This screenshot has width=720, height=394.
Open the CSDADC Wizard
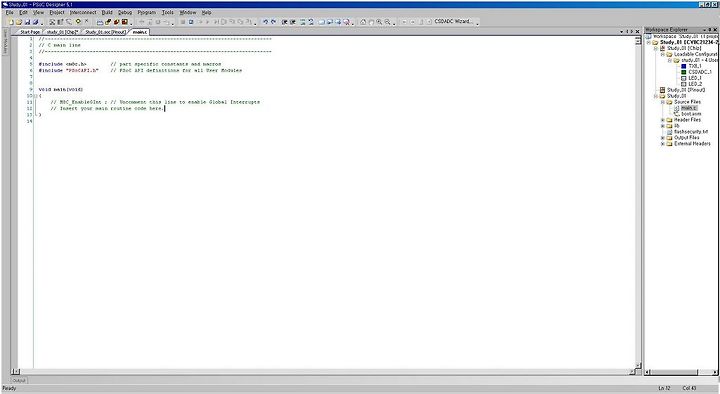point(453,21)
